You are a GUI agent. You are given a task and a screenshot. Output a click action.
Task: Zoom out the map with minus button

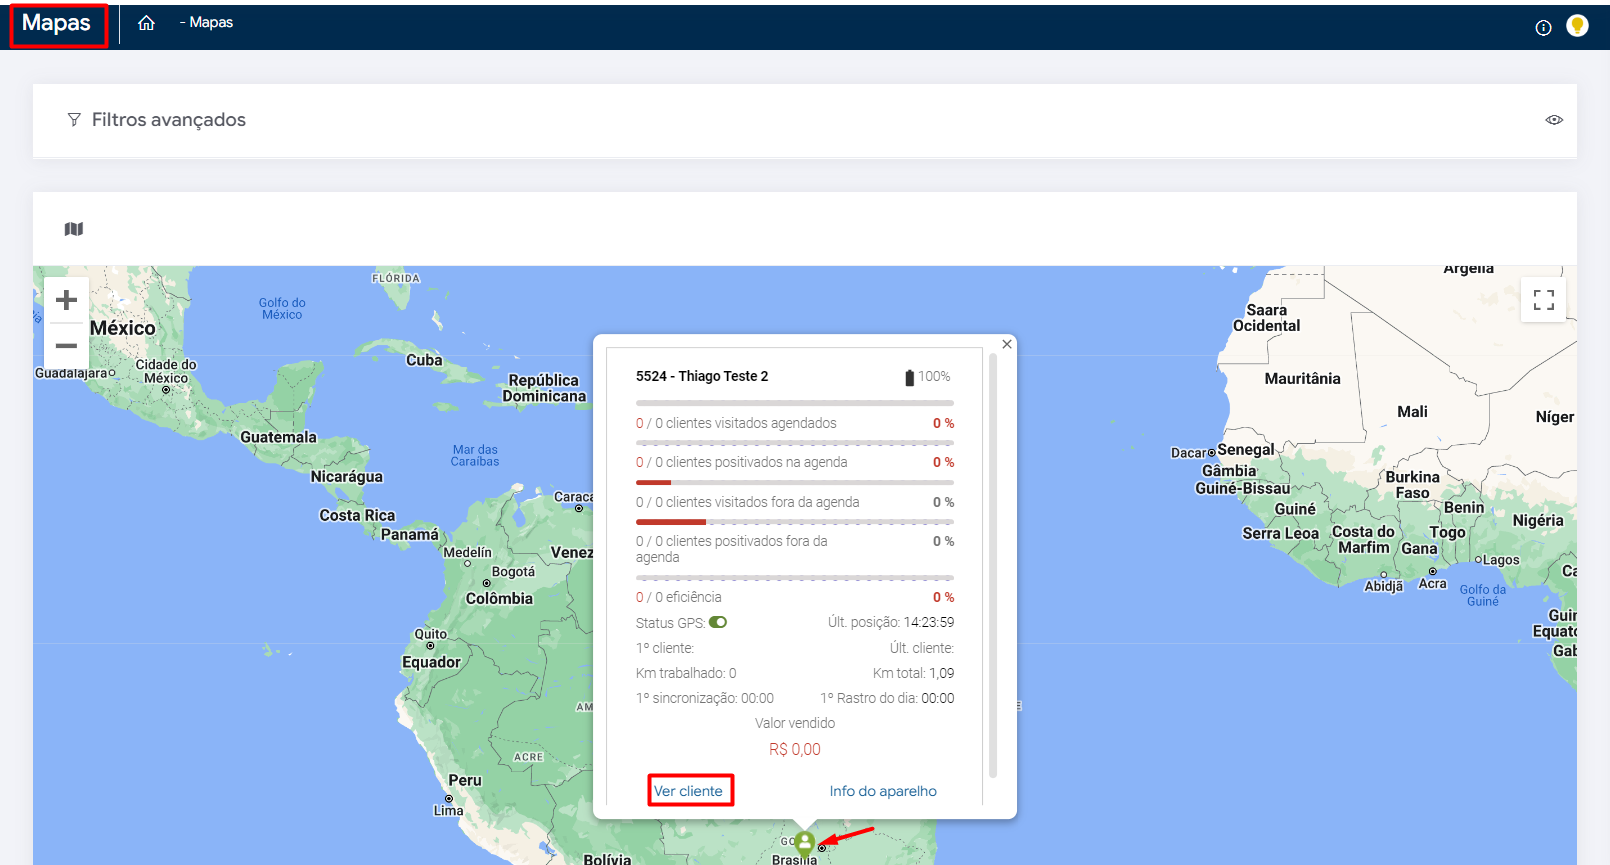(67, 346)
